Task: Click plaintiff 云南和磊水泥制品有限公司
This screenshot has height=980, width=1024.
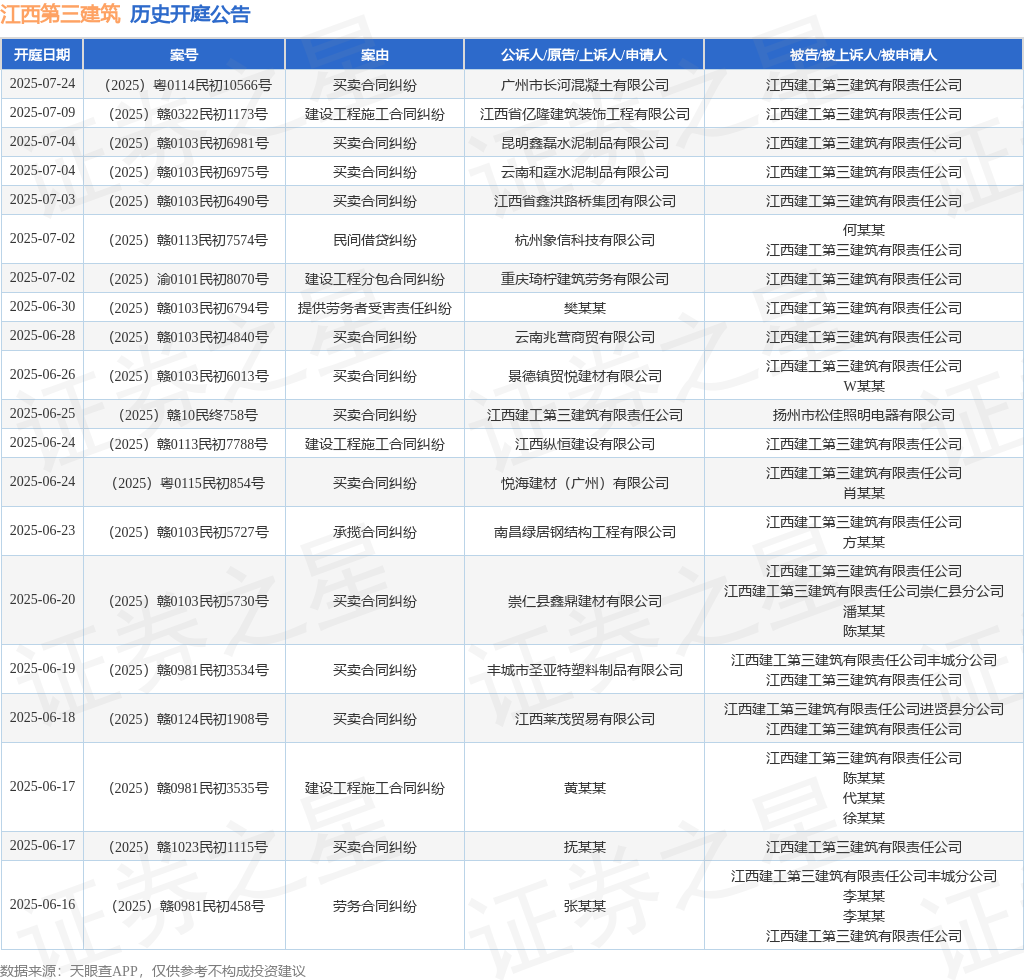Action: click(x=584, y=172)
